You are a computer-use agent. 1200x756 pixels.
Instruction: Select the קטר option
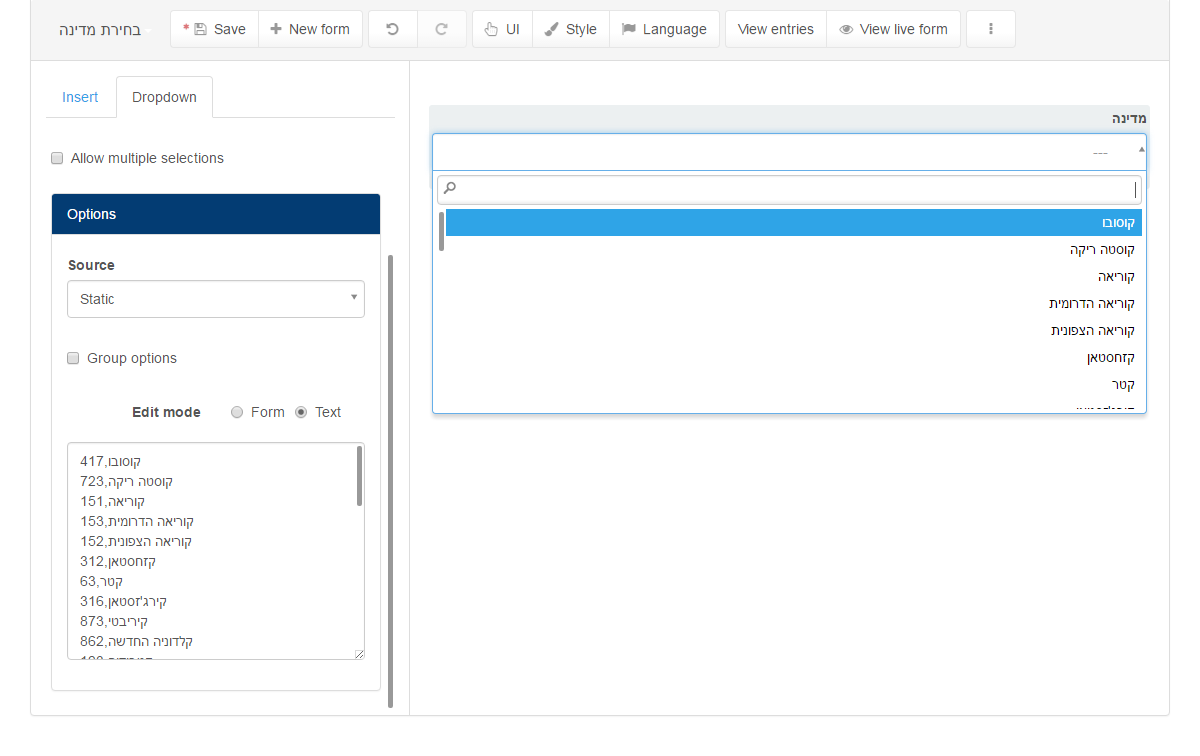[x=793, y=384]
